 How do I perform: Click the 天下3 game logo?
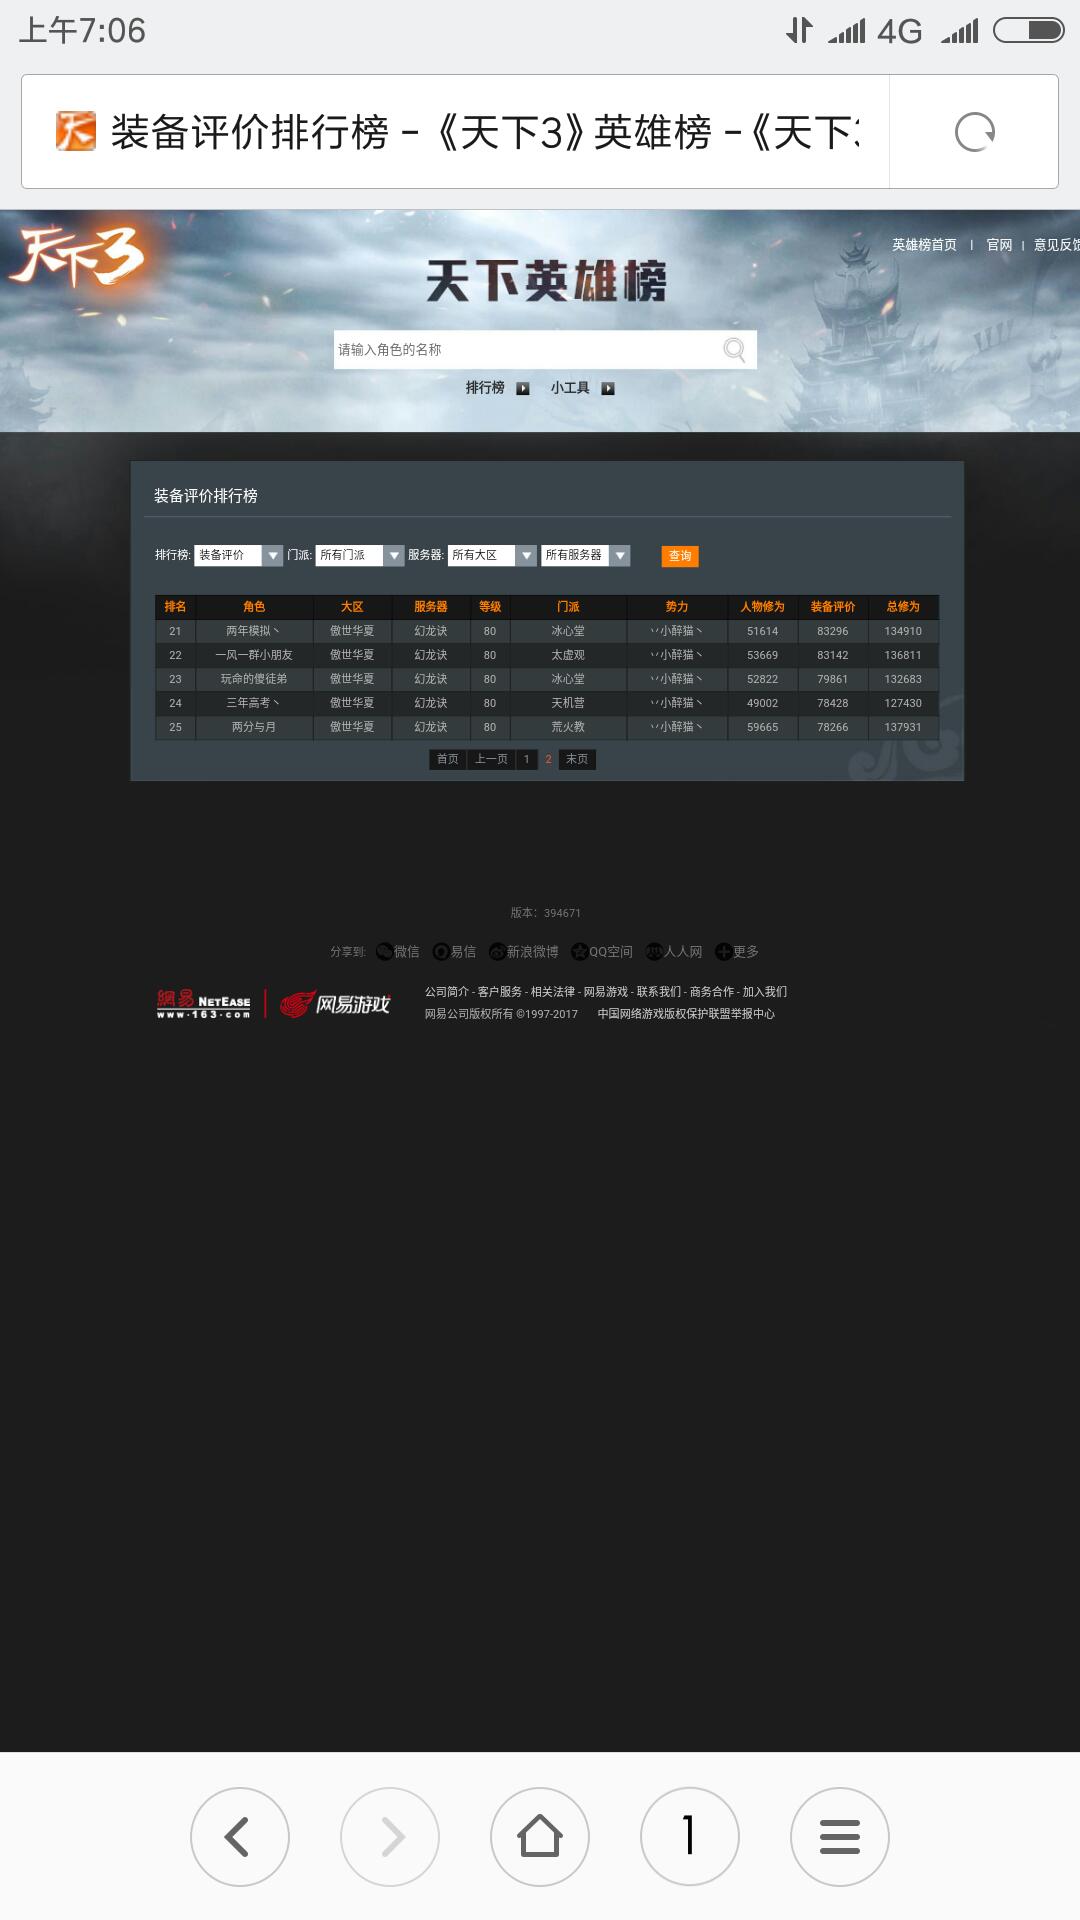[x=78, y=256]
